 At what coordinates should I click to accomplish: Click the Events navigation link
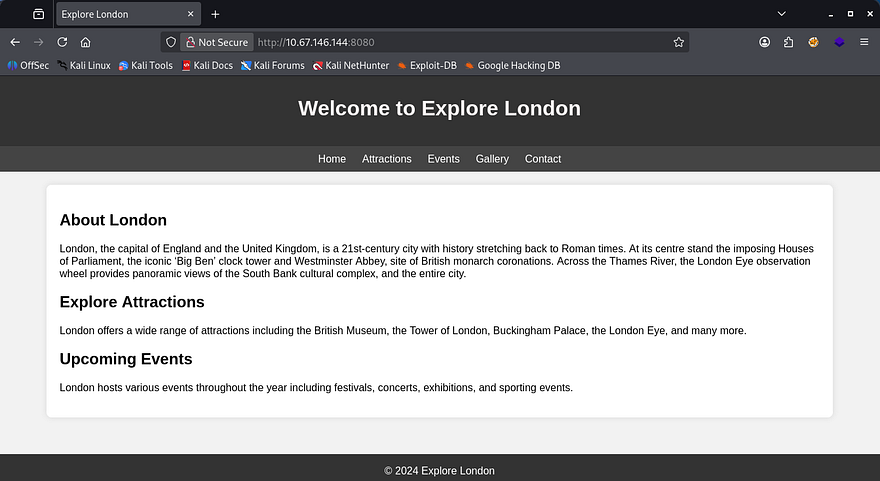(443, 159)
